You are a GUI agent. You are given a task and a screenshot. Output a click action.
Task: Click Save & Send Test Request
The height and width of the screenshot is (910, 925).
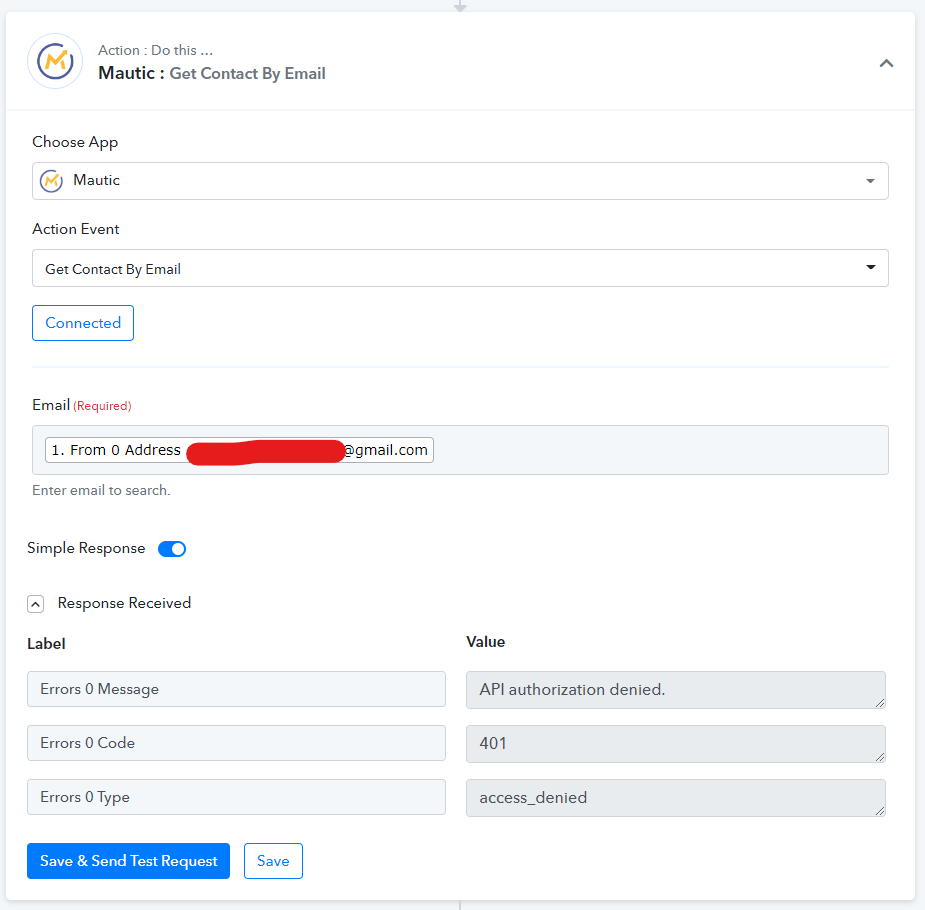click(129, 861)
